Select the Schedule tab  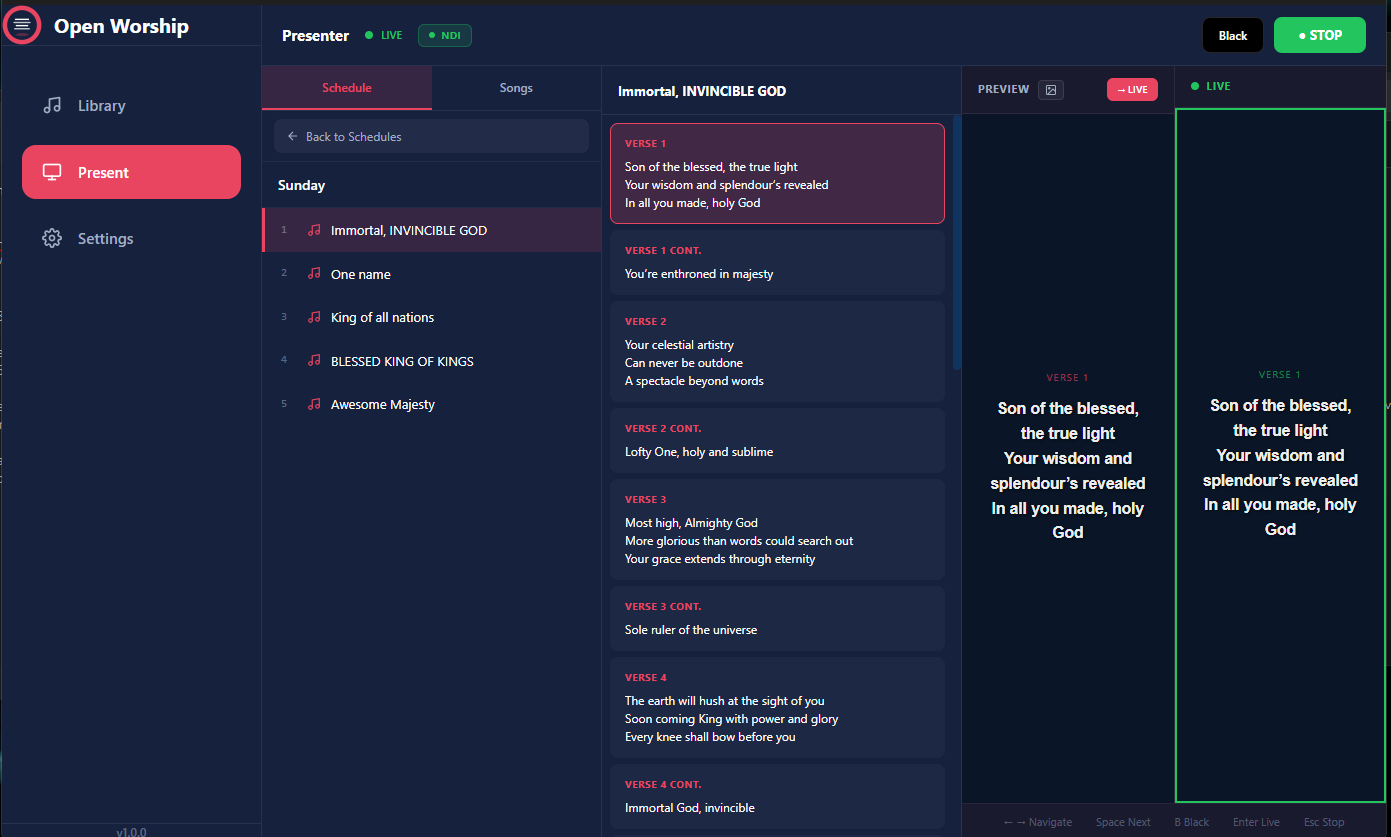(346, 88)
